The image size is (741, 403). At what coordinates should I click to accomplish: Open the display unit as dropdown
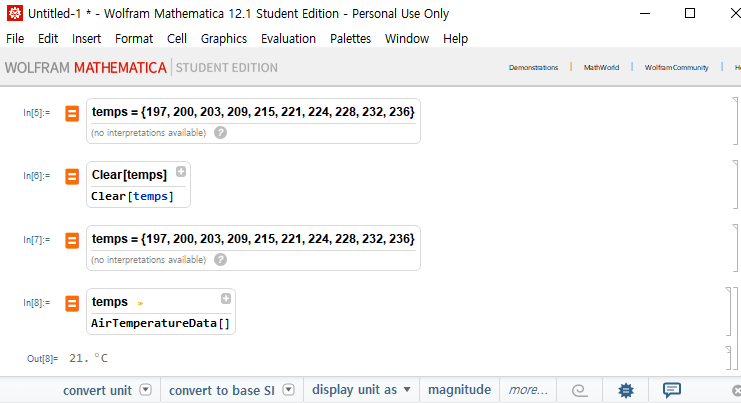(362, 390)
